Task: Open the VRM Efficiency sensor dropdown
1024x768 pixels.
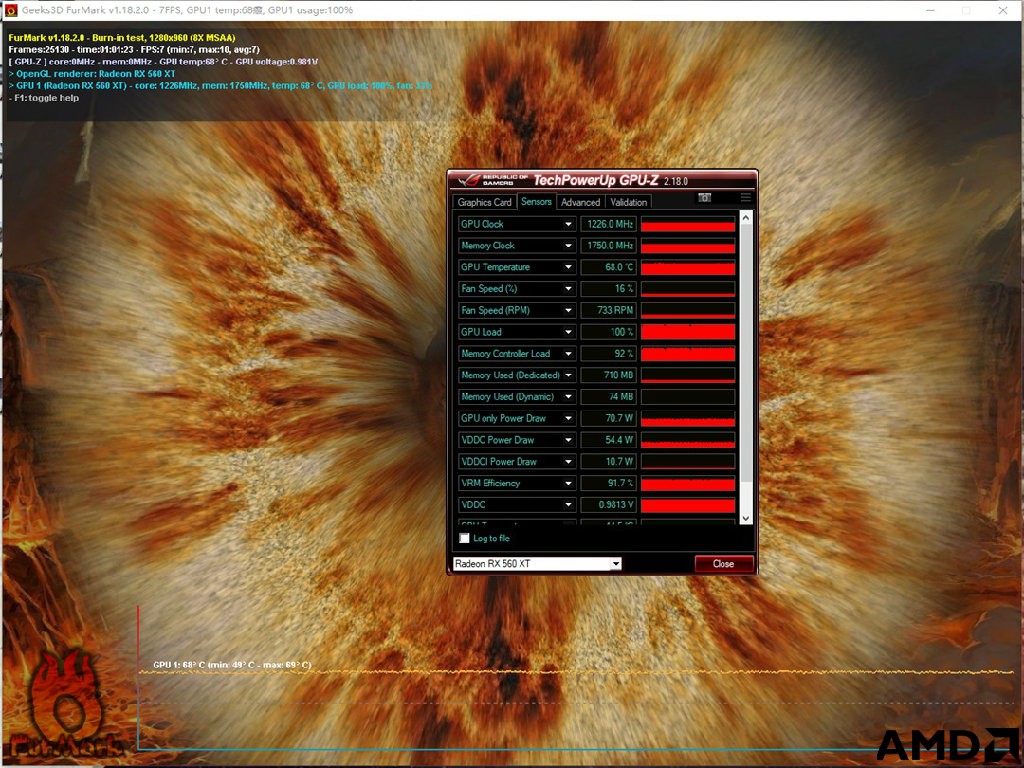Action: point(568,483)
